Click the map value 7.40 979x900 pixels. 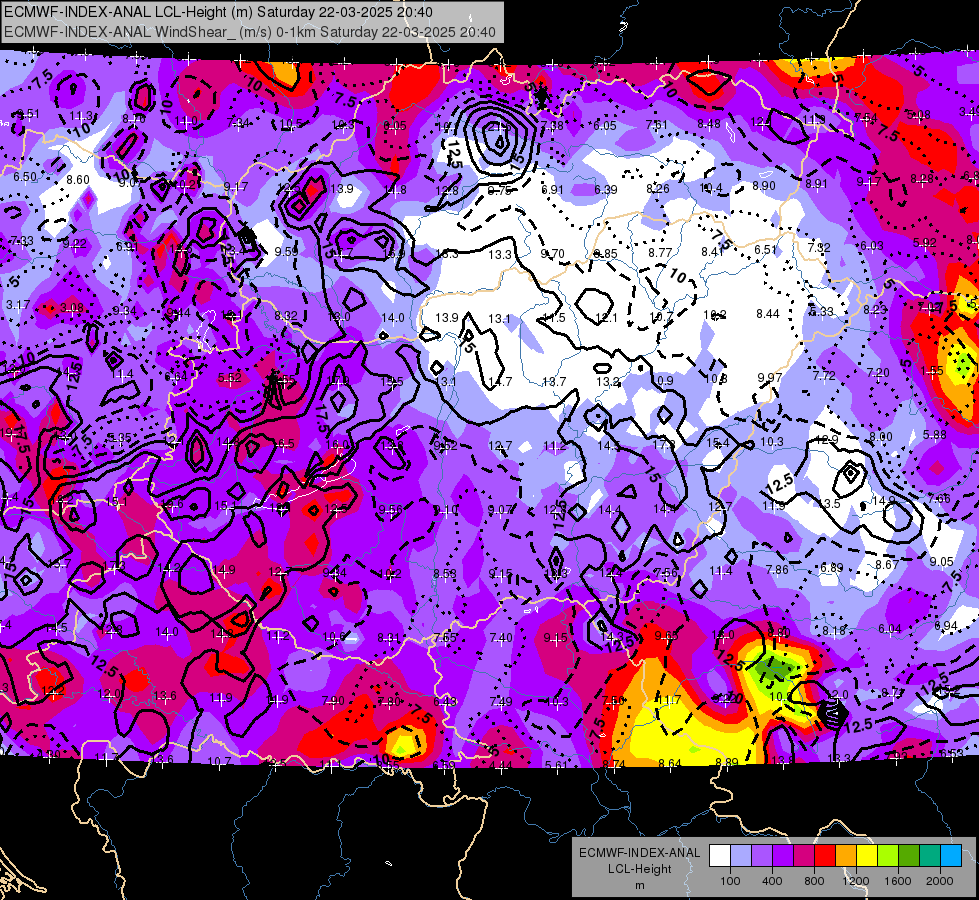(501, 638)
